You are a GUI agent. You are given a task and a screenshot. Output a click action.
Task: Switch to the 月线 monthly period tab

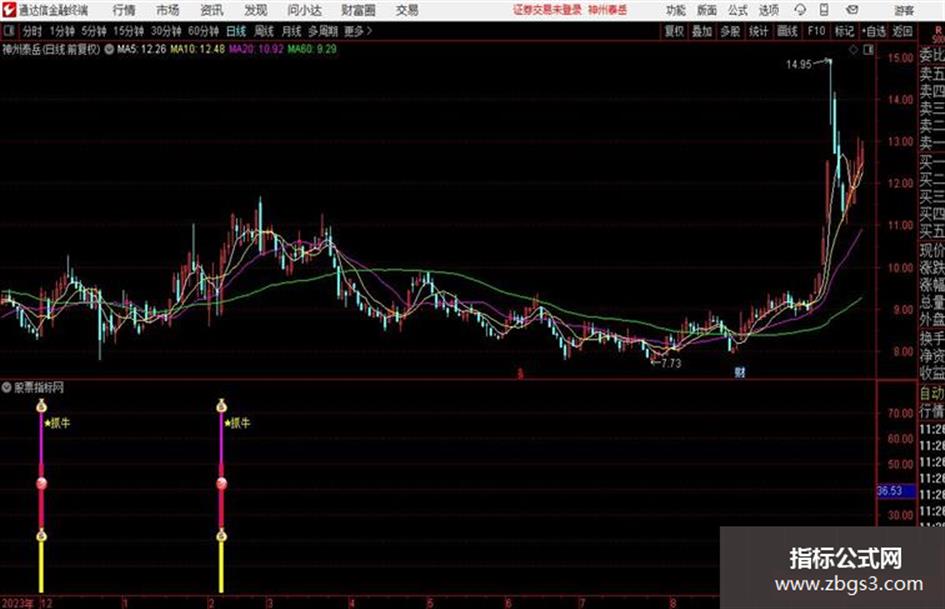pos(292,31)
